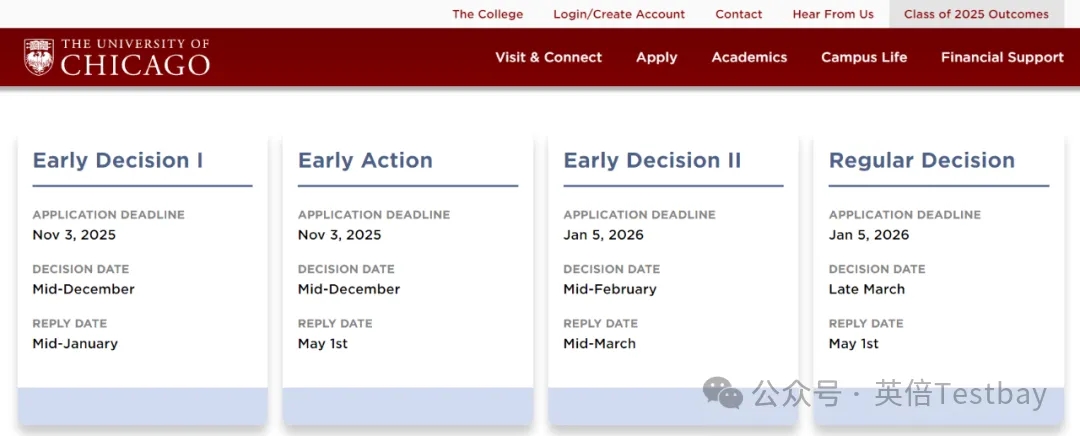Open the Campus Life menu

pos(864,57)
